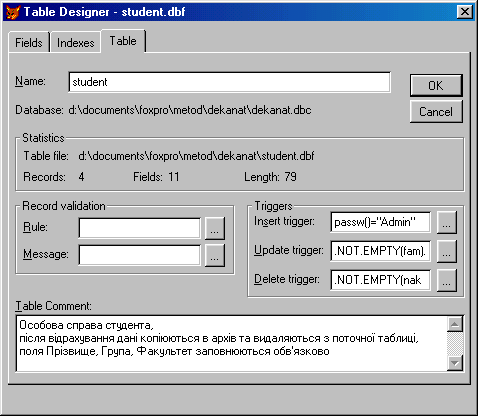Image resolution: width=478 pixels, height=416 pixels.
Task: Click the Cancel button
Action: point(436,112)
